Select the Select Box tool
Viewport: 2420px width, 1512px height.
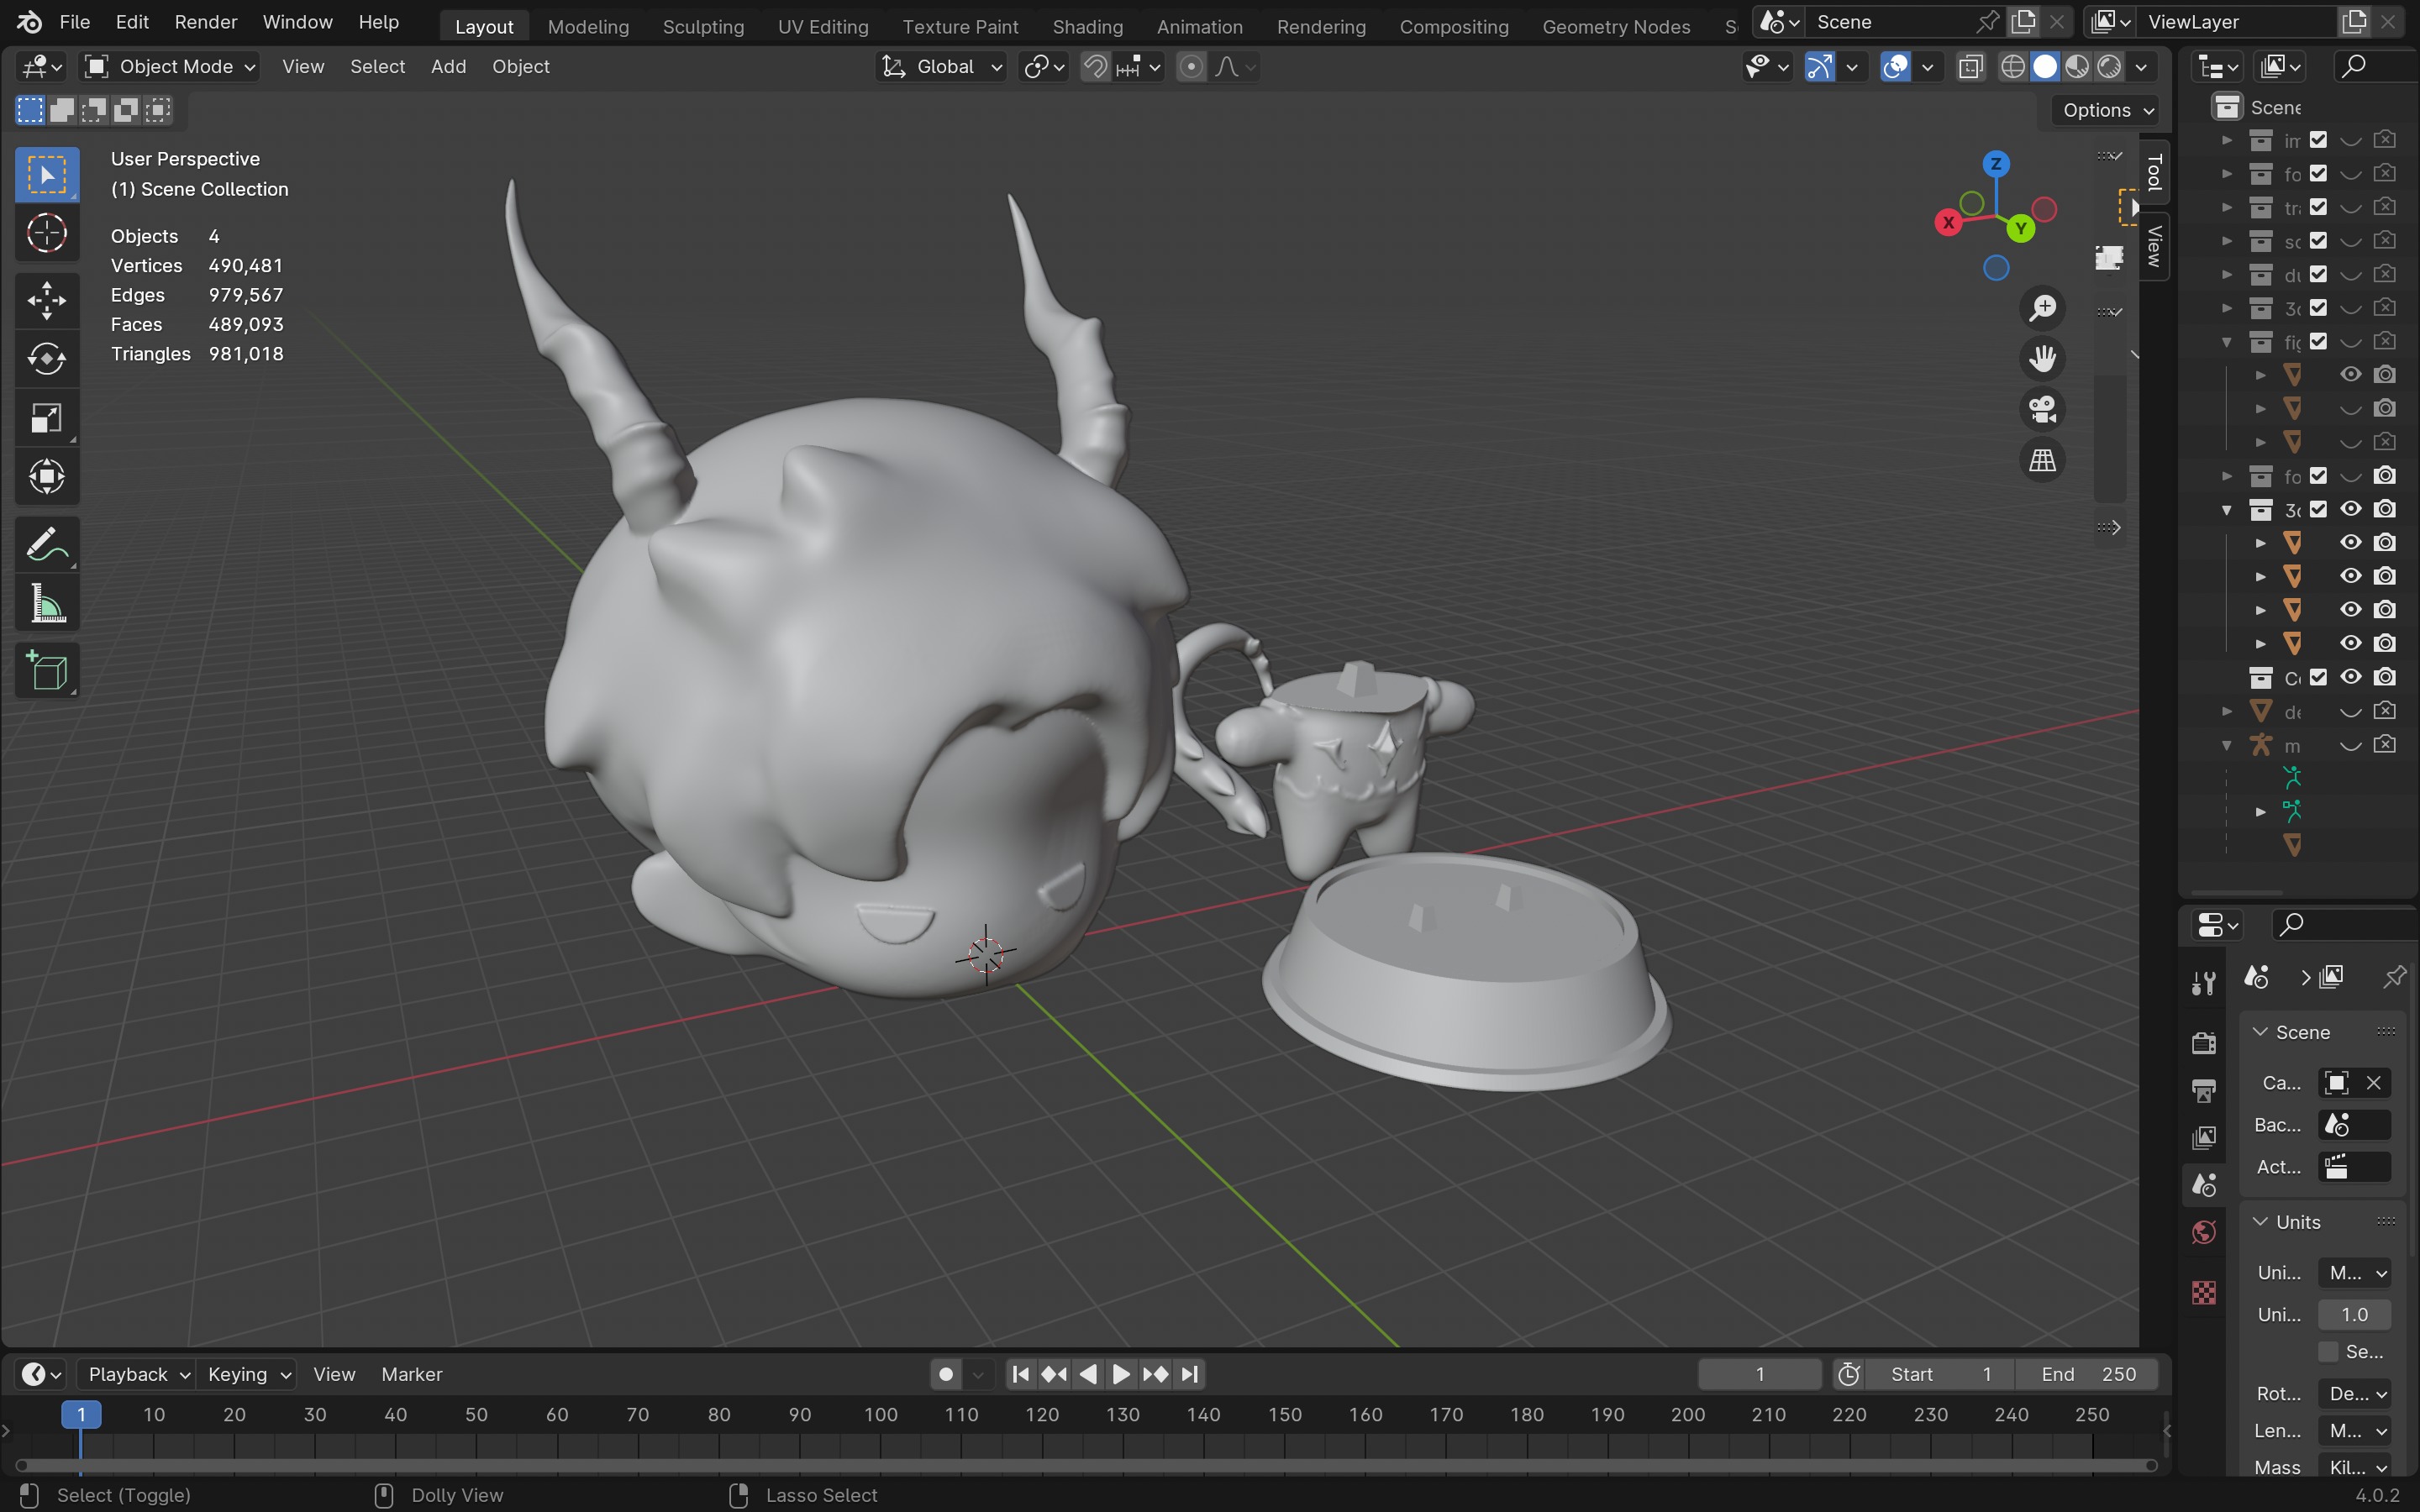pos(47,175)
